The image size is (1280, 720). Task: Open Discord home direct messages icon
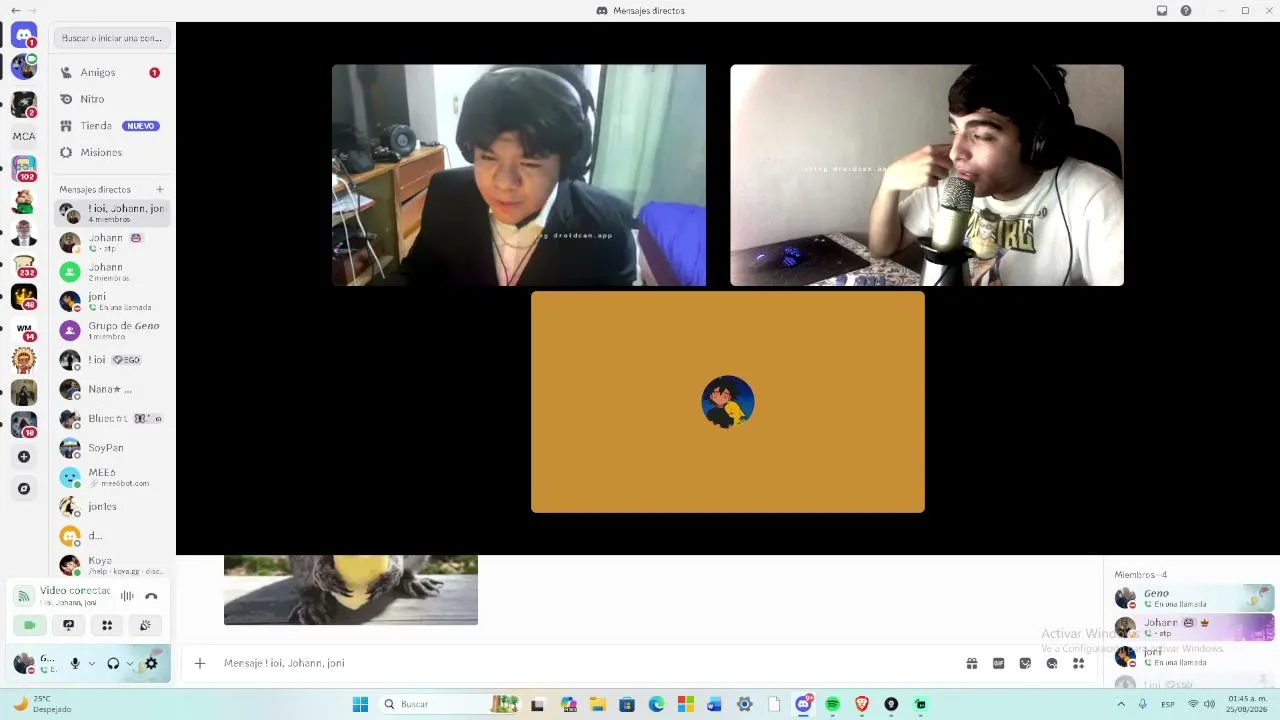[24, 35]
